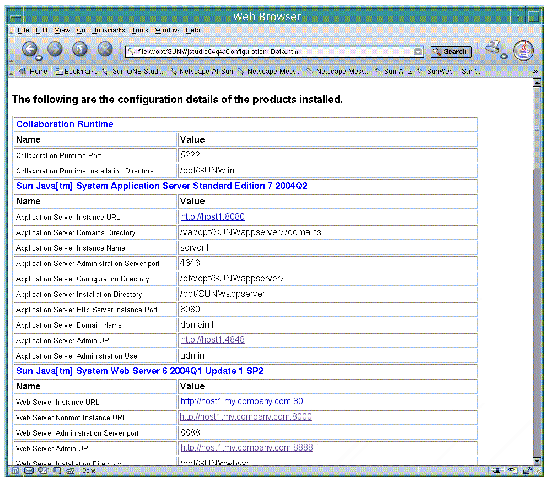Click the security lock icon in status bar
Viewport: 549px width, 482px height.
coord(527,471)
